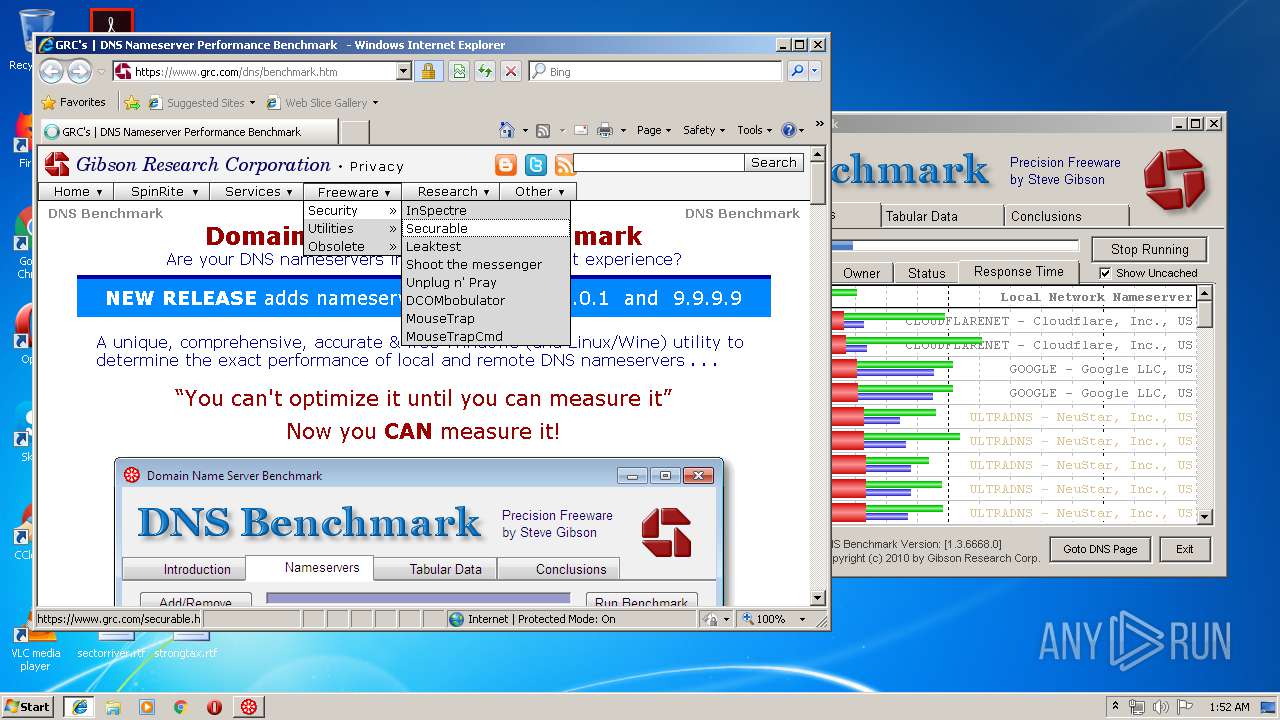Open the zoom level 100% dropdown
Screen dimensions: 1280x720
[x=802, y=619]
